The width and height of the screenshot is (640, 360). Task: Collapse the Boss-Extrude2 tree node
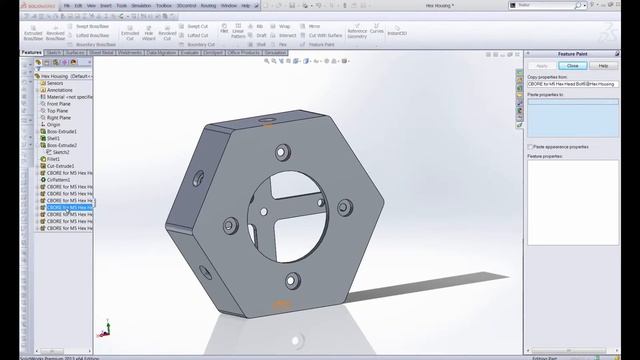point(37,145)
